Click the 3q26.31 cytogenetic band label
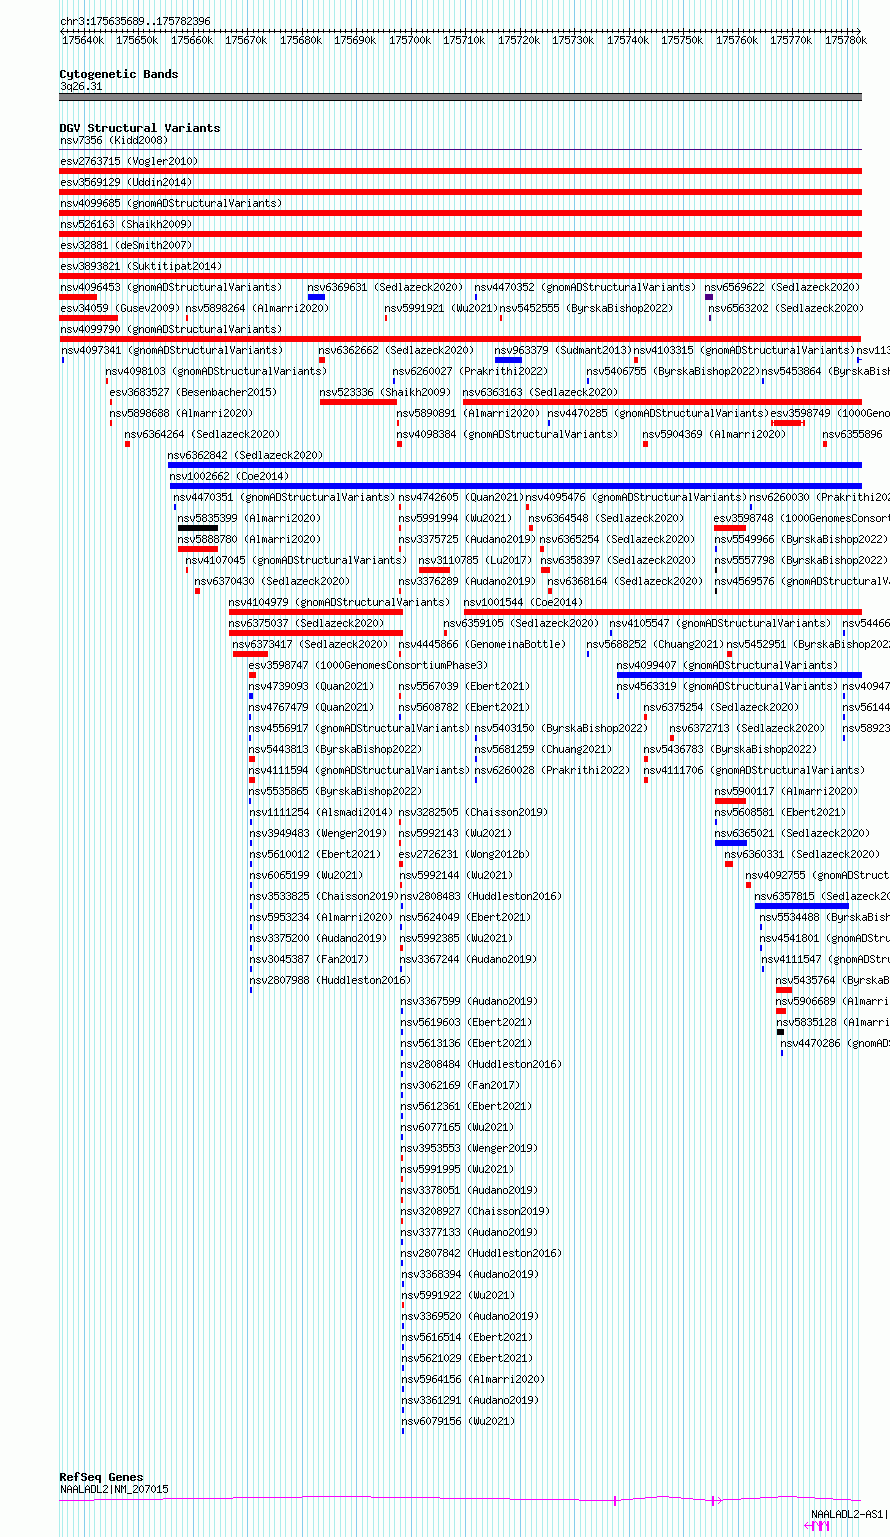 click(81, 86)
